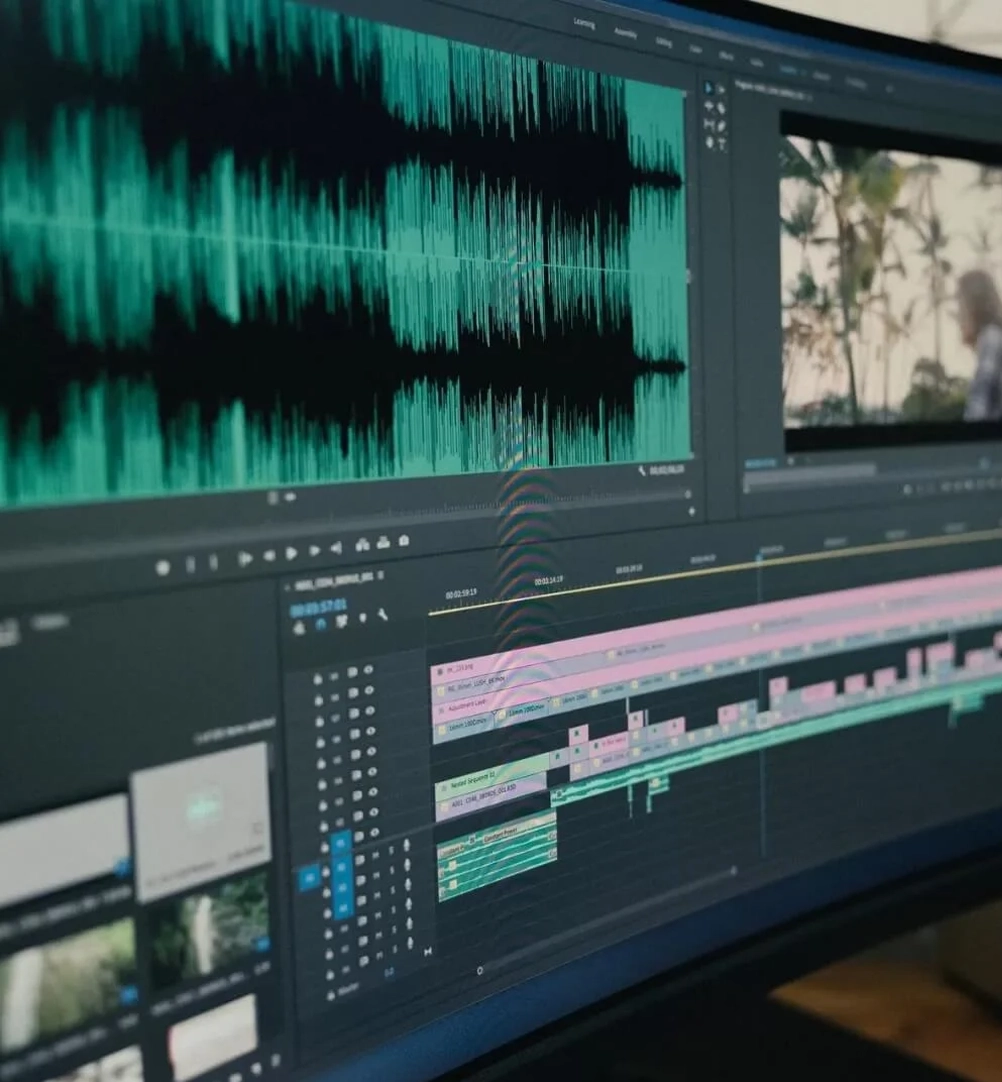Select the Pen tool
1002x1082 pixels.
pyautogui.click(x=722, y=126)
